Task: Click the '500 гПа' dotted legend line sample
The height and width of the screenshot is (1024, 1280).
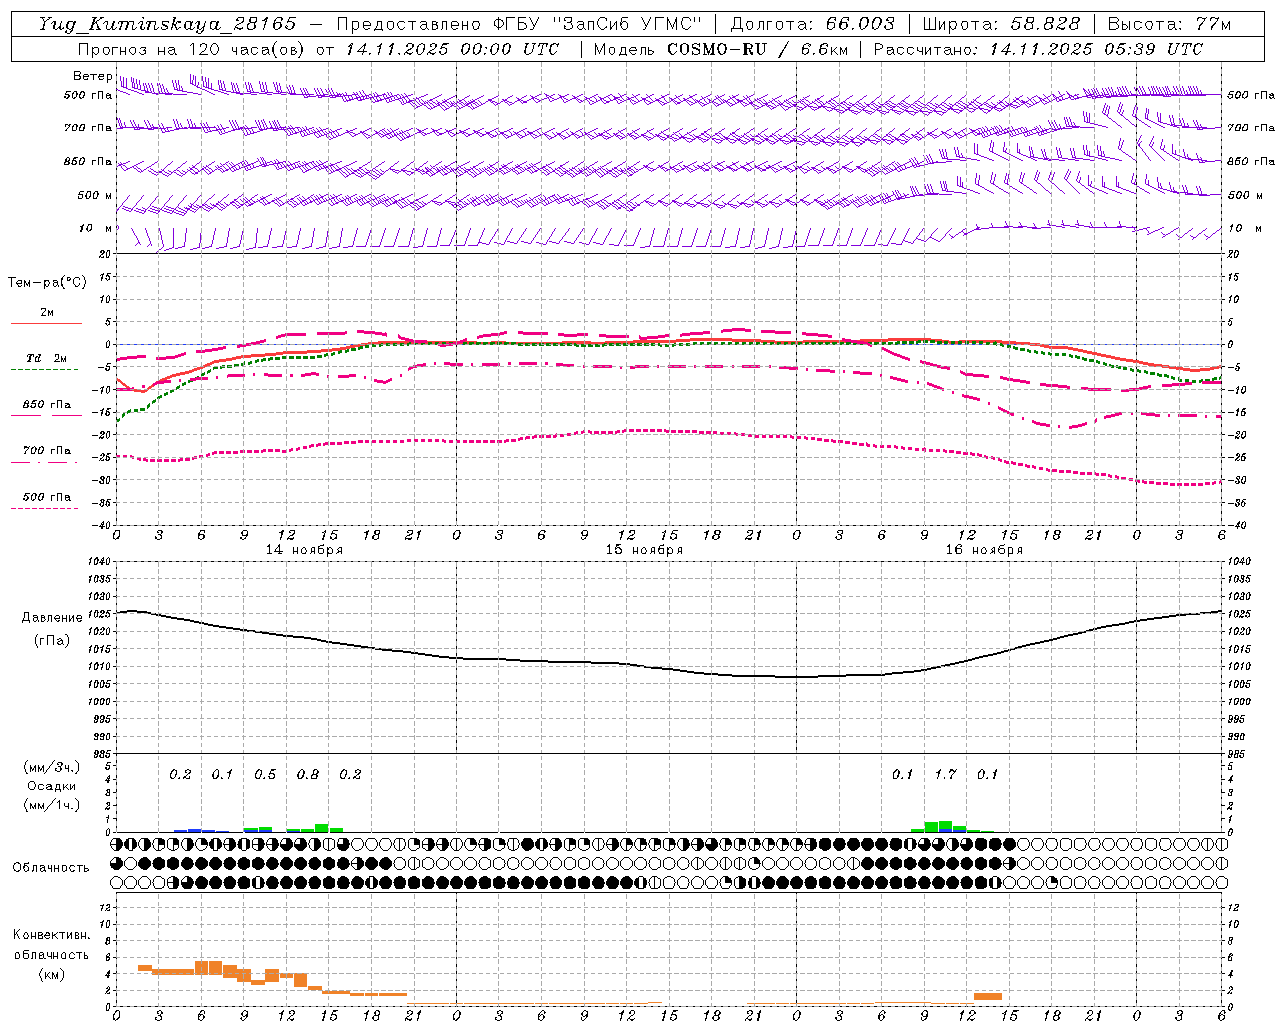Action: (x=44, y=508)
